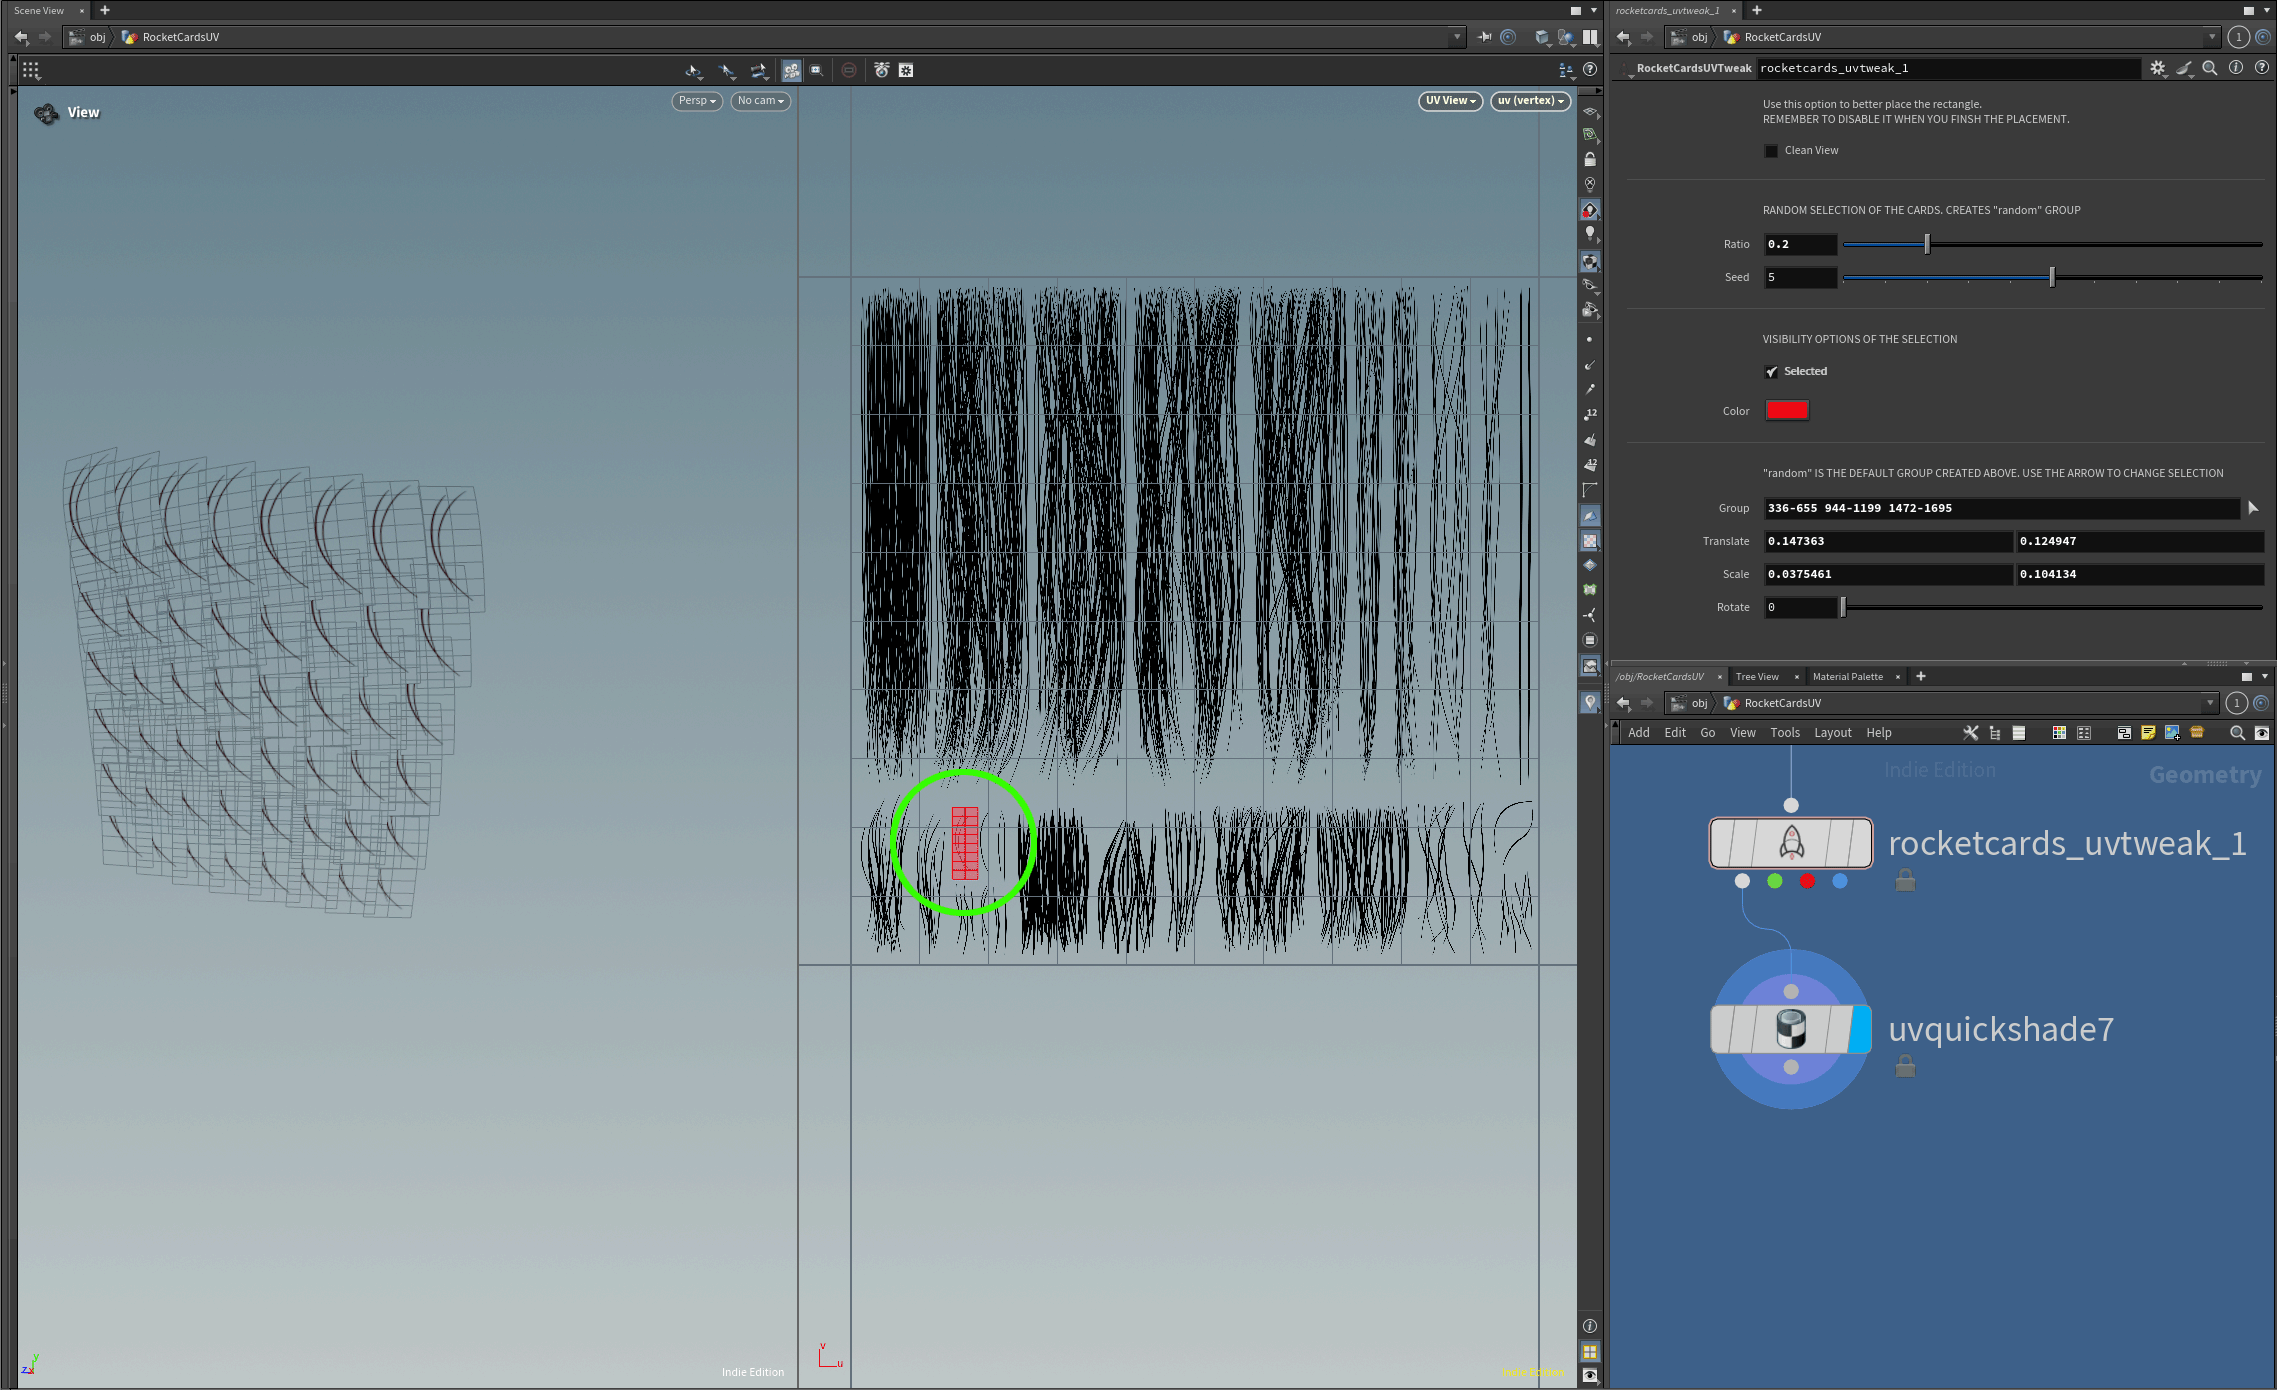Viewport: 2277px width, 1390px height.
Task: Open node info icon in parameter pane
Action: click(x=2236, y=68)
